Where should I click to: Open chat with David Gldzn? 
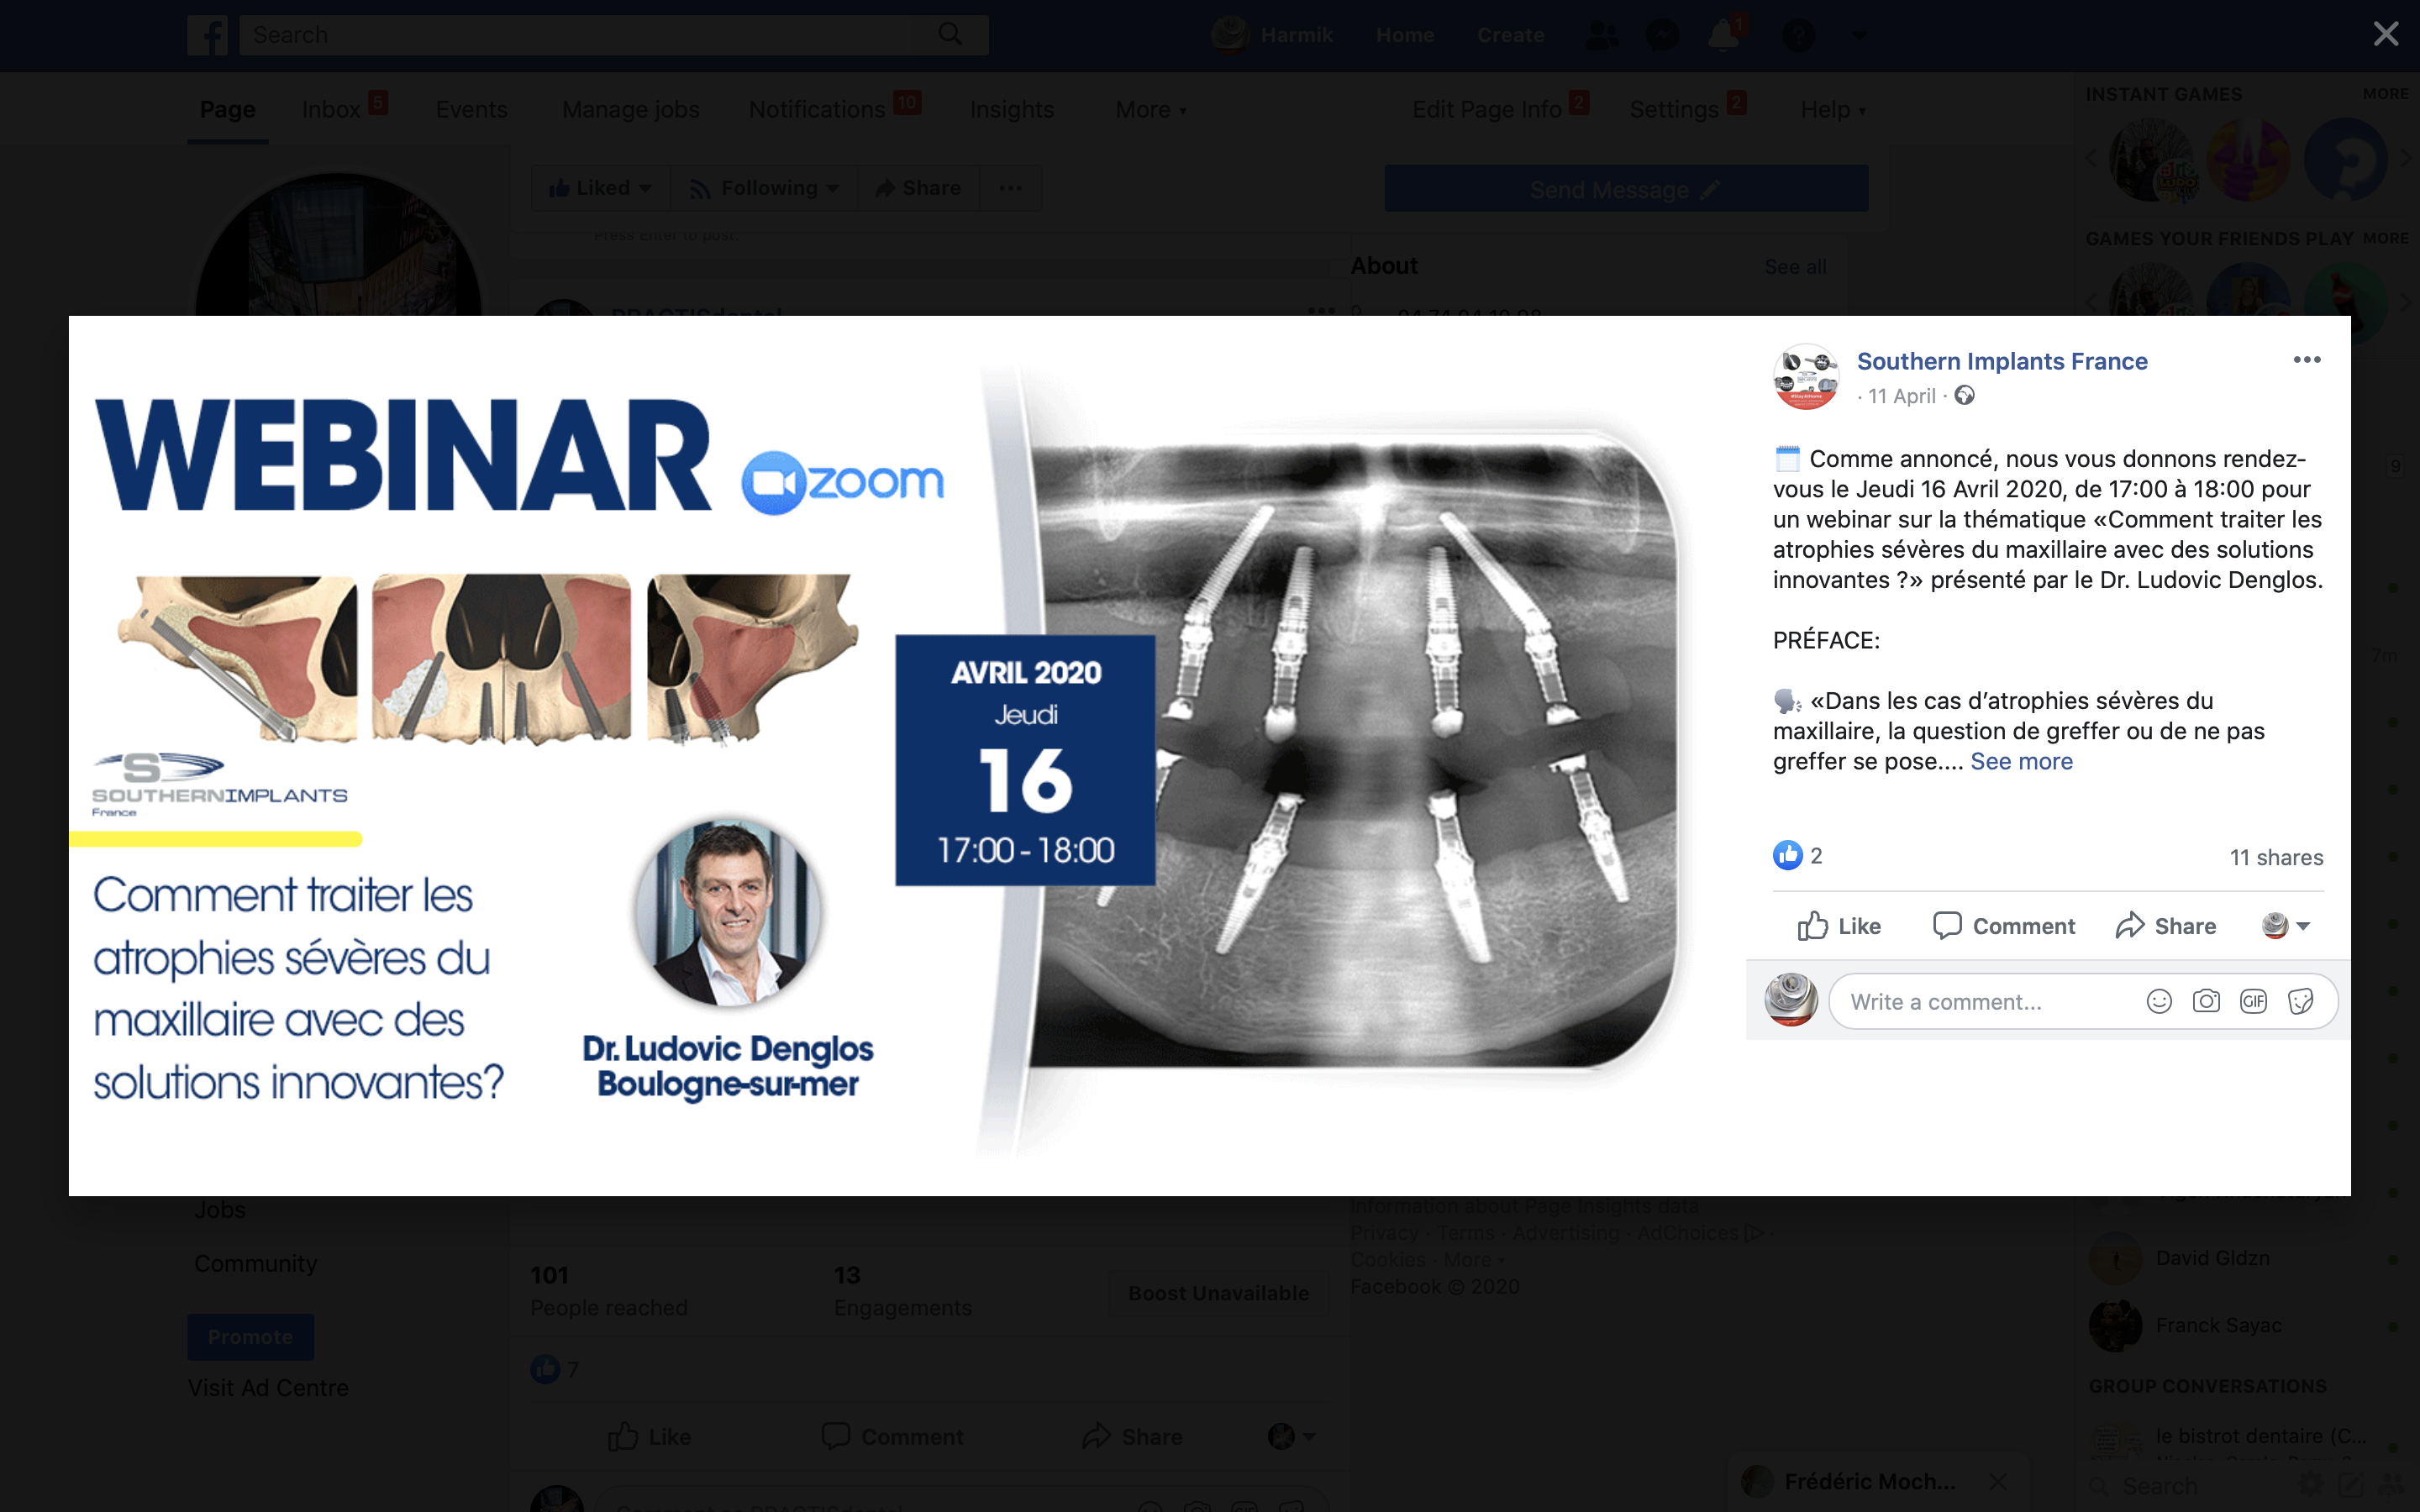(2212, 1258)
